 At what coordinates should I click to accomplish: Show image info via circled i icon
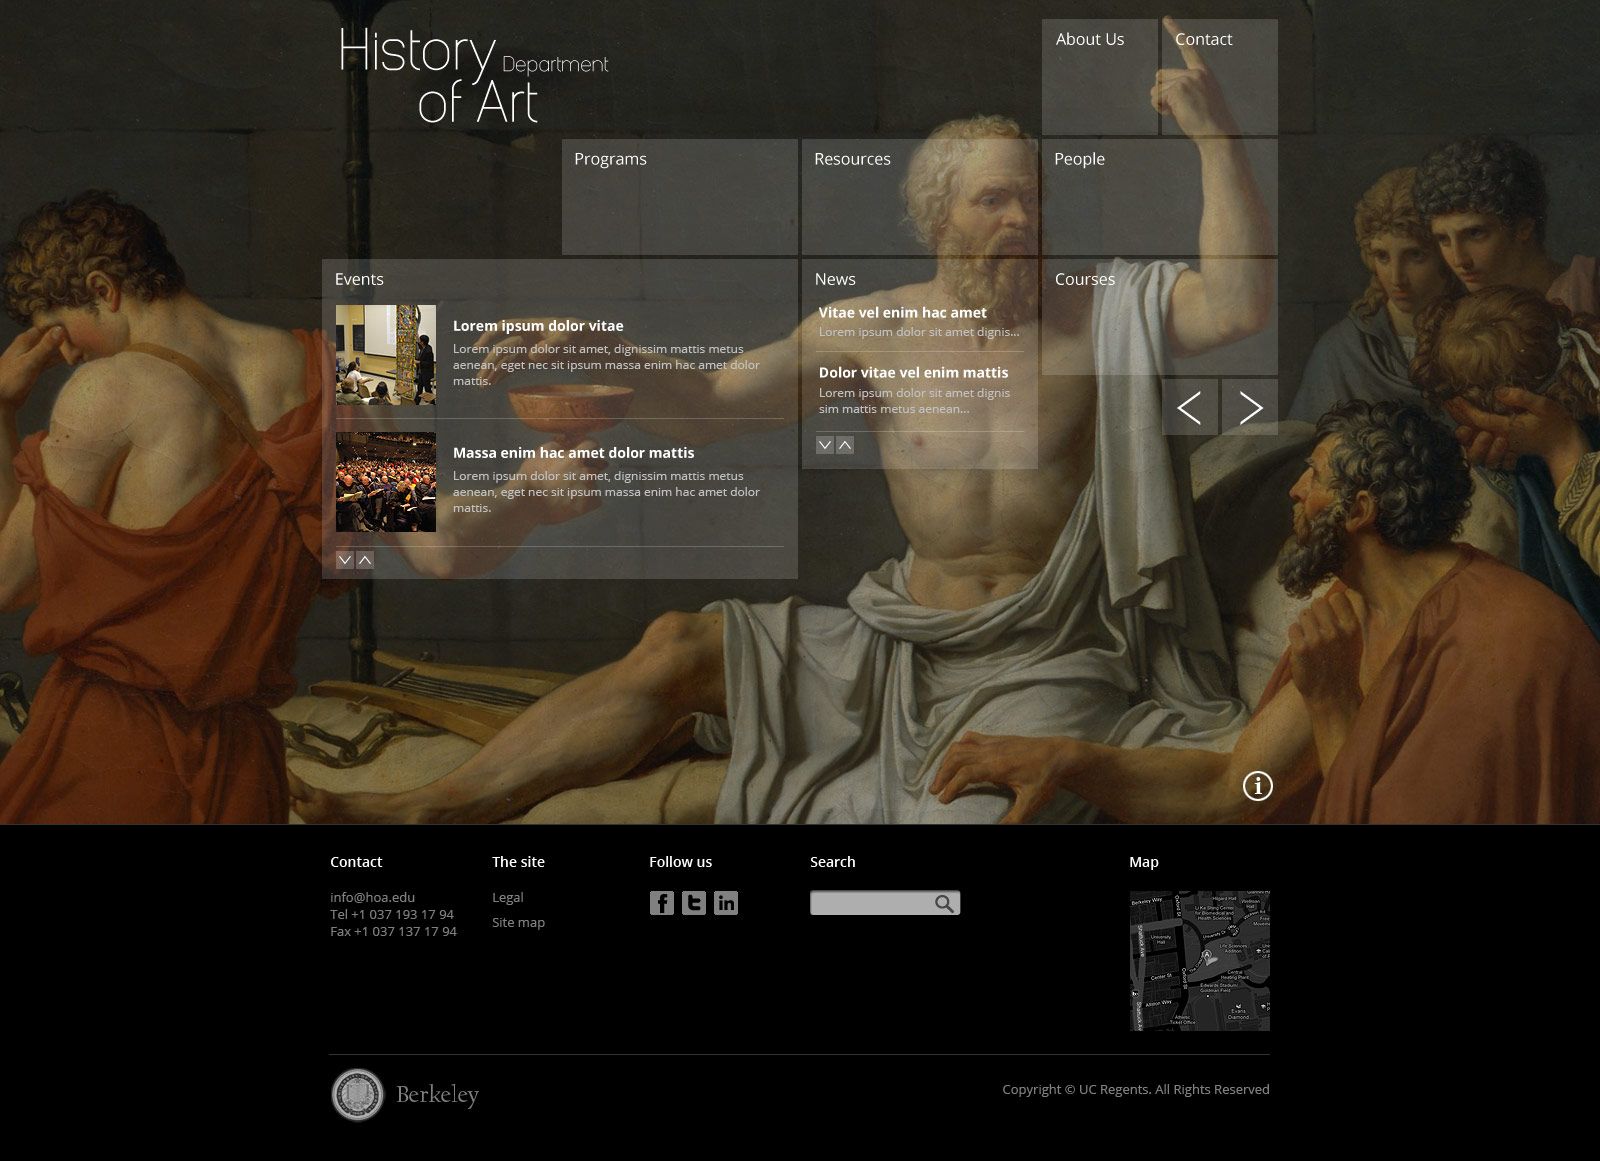point(1258,786)
